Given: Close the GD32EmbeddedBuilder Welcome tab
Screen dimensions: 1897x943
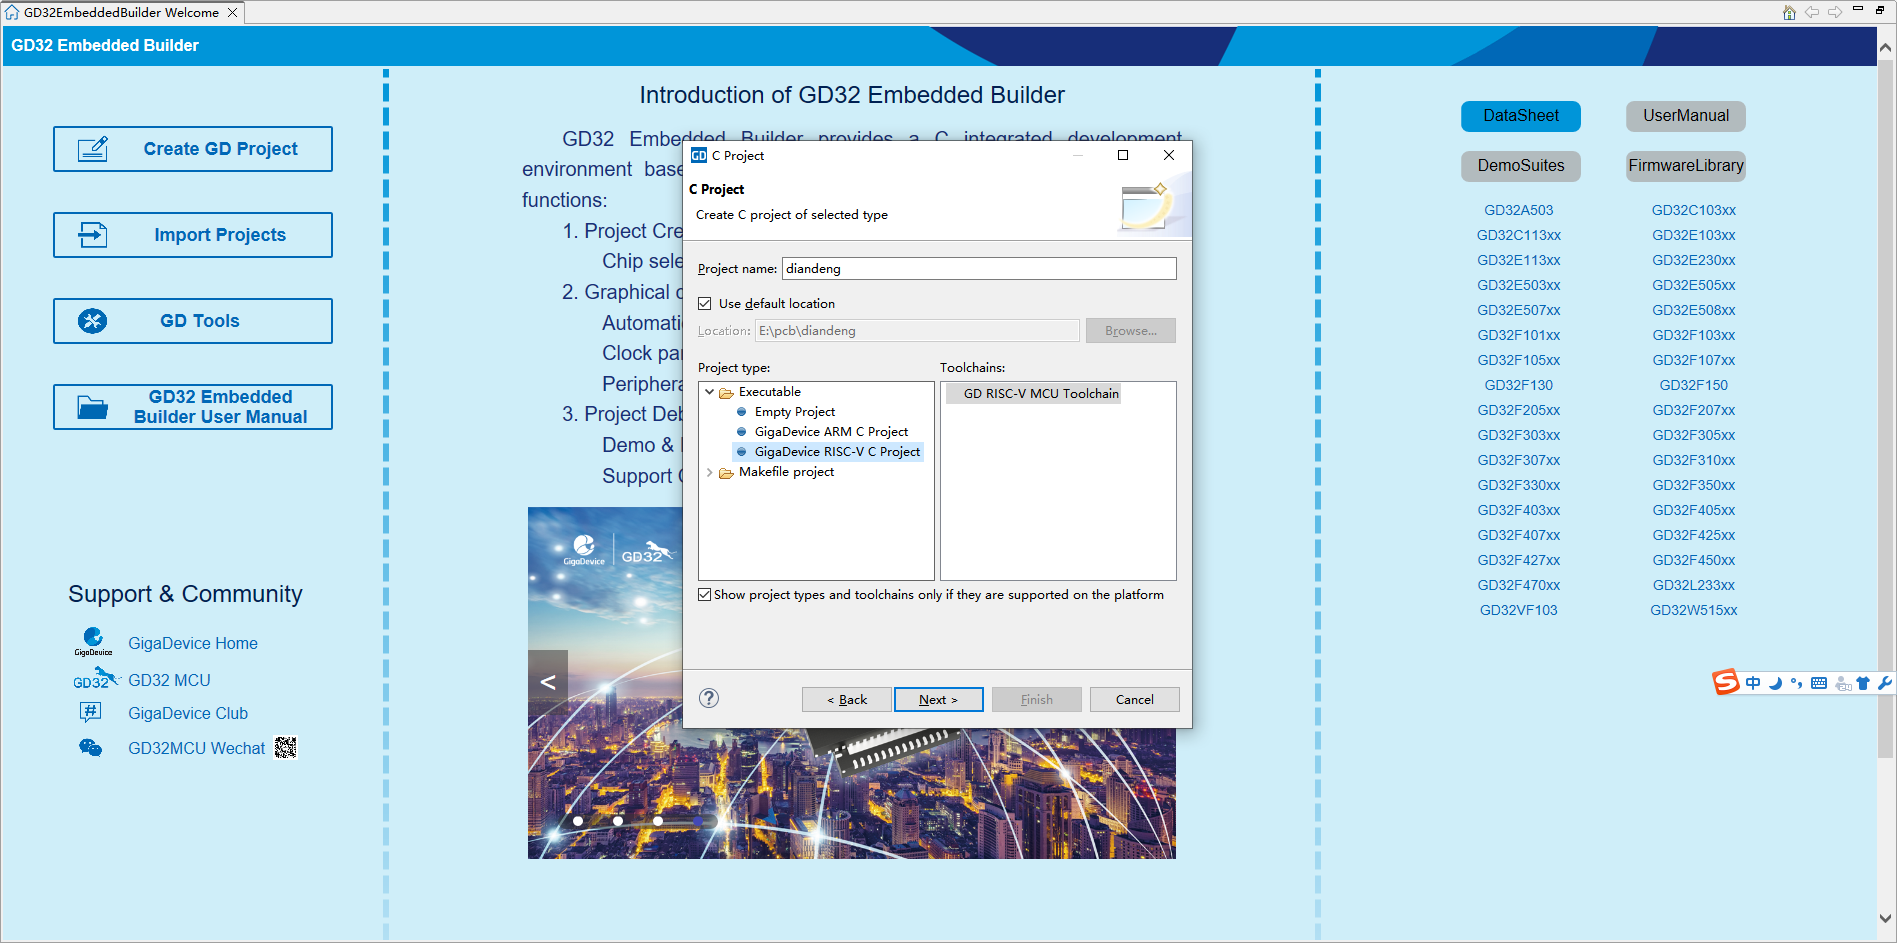Looking at the screenshot, I should coord(233,13).
